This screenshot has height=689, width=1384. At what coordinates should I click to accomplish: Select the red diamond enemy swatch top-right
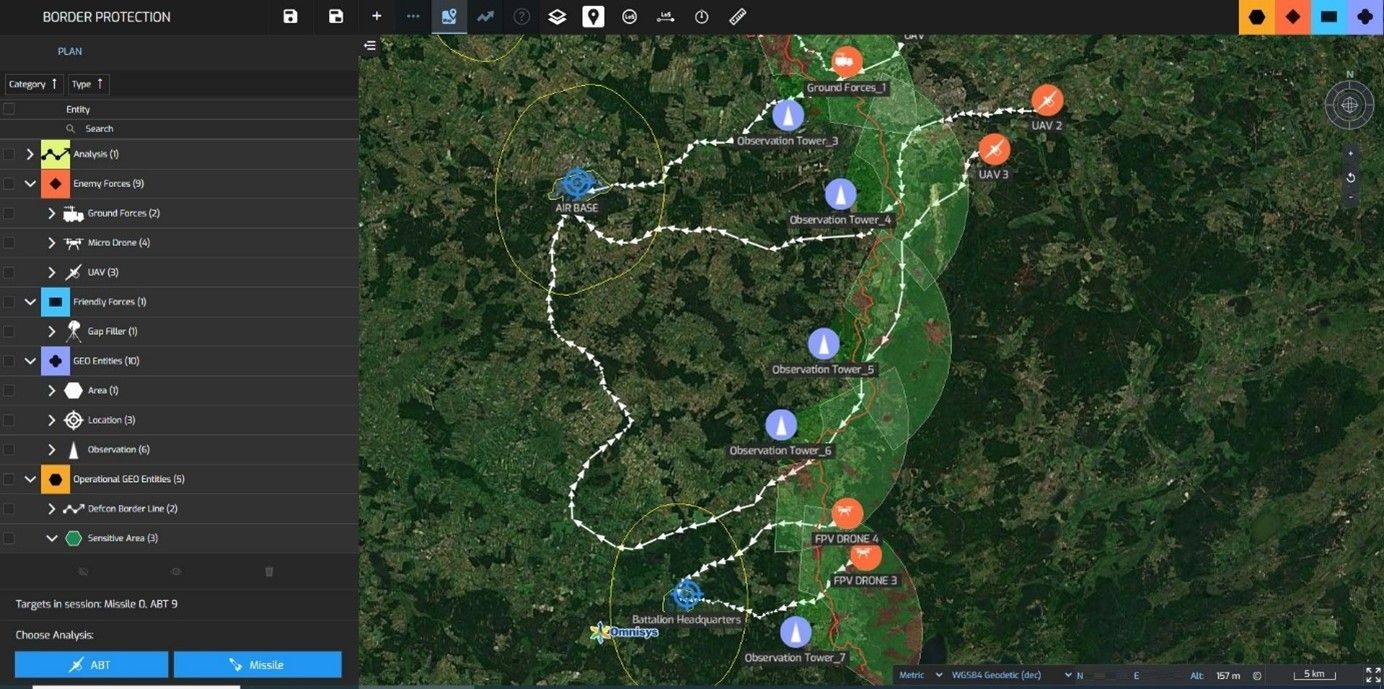click(x=1293, y=17)
